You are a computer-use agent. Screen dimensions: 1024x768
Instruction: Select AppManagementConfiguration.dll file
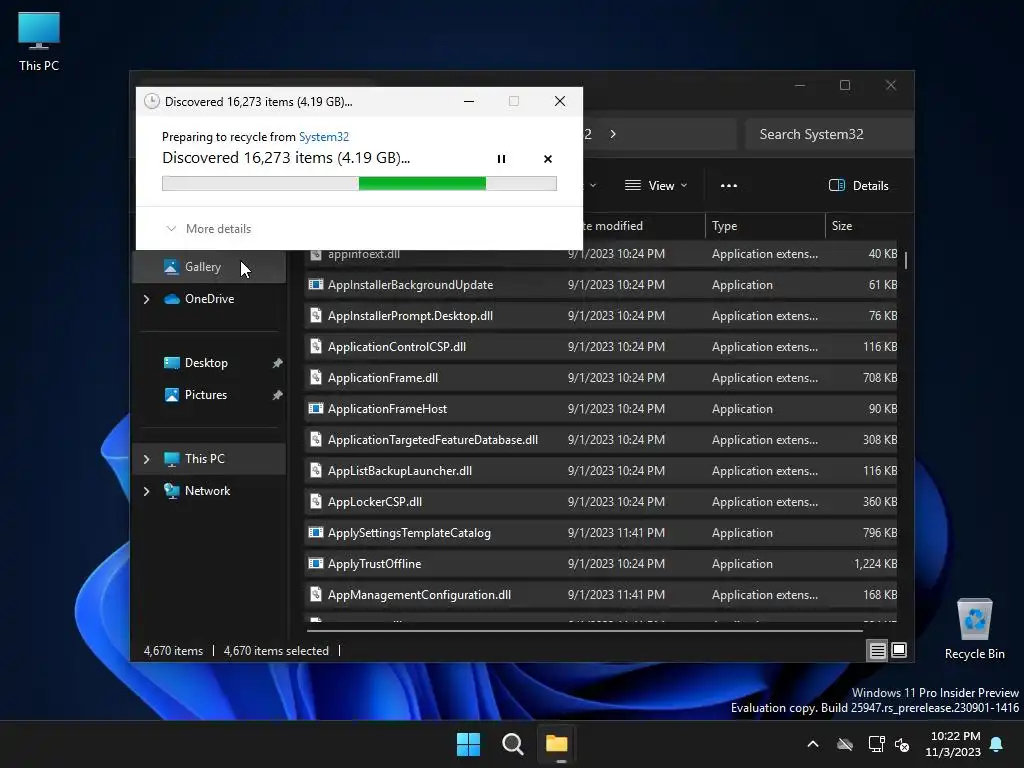coord(601,595)
